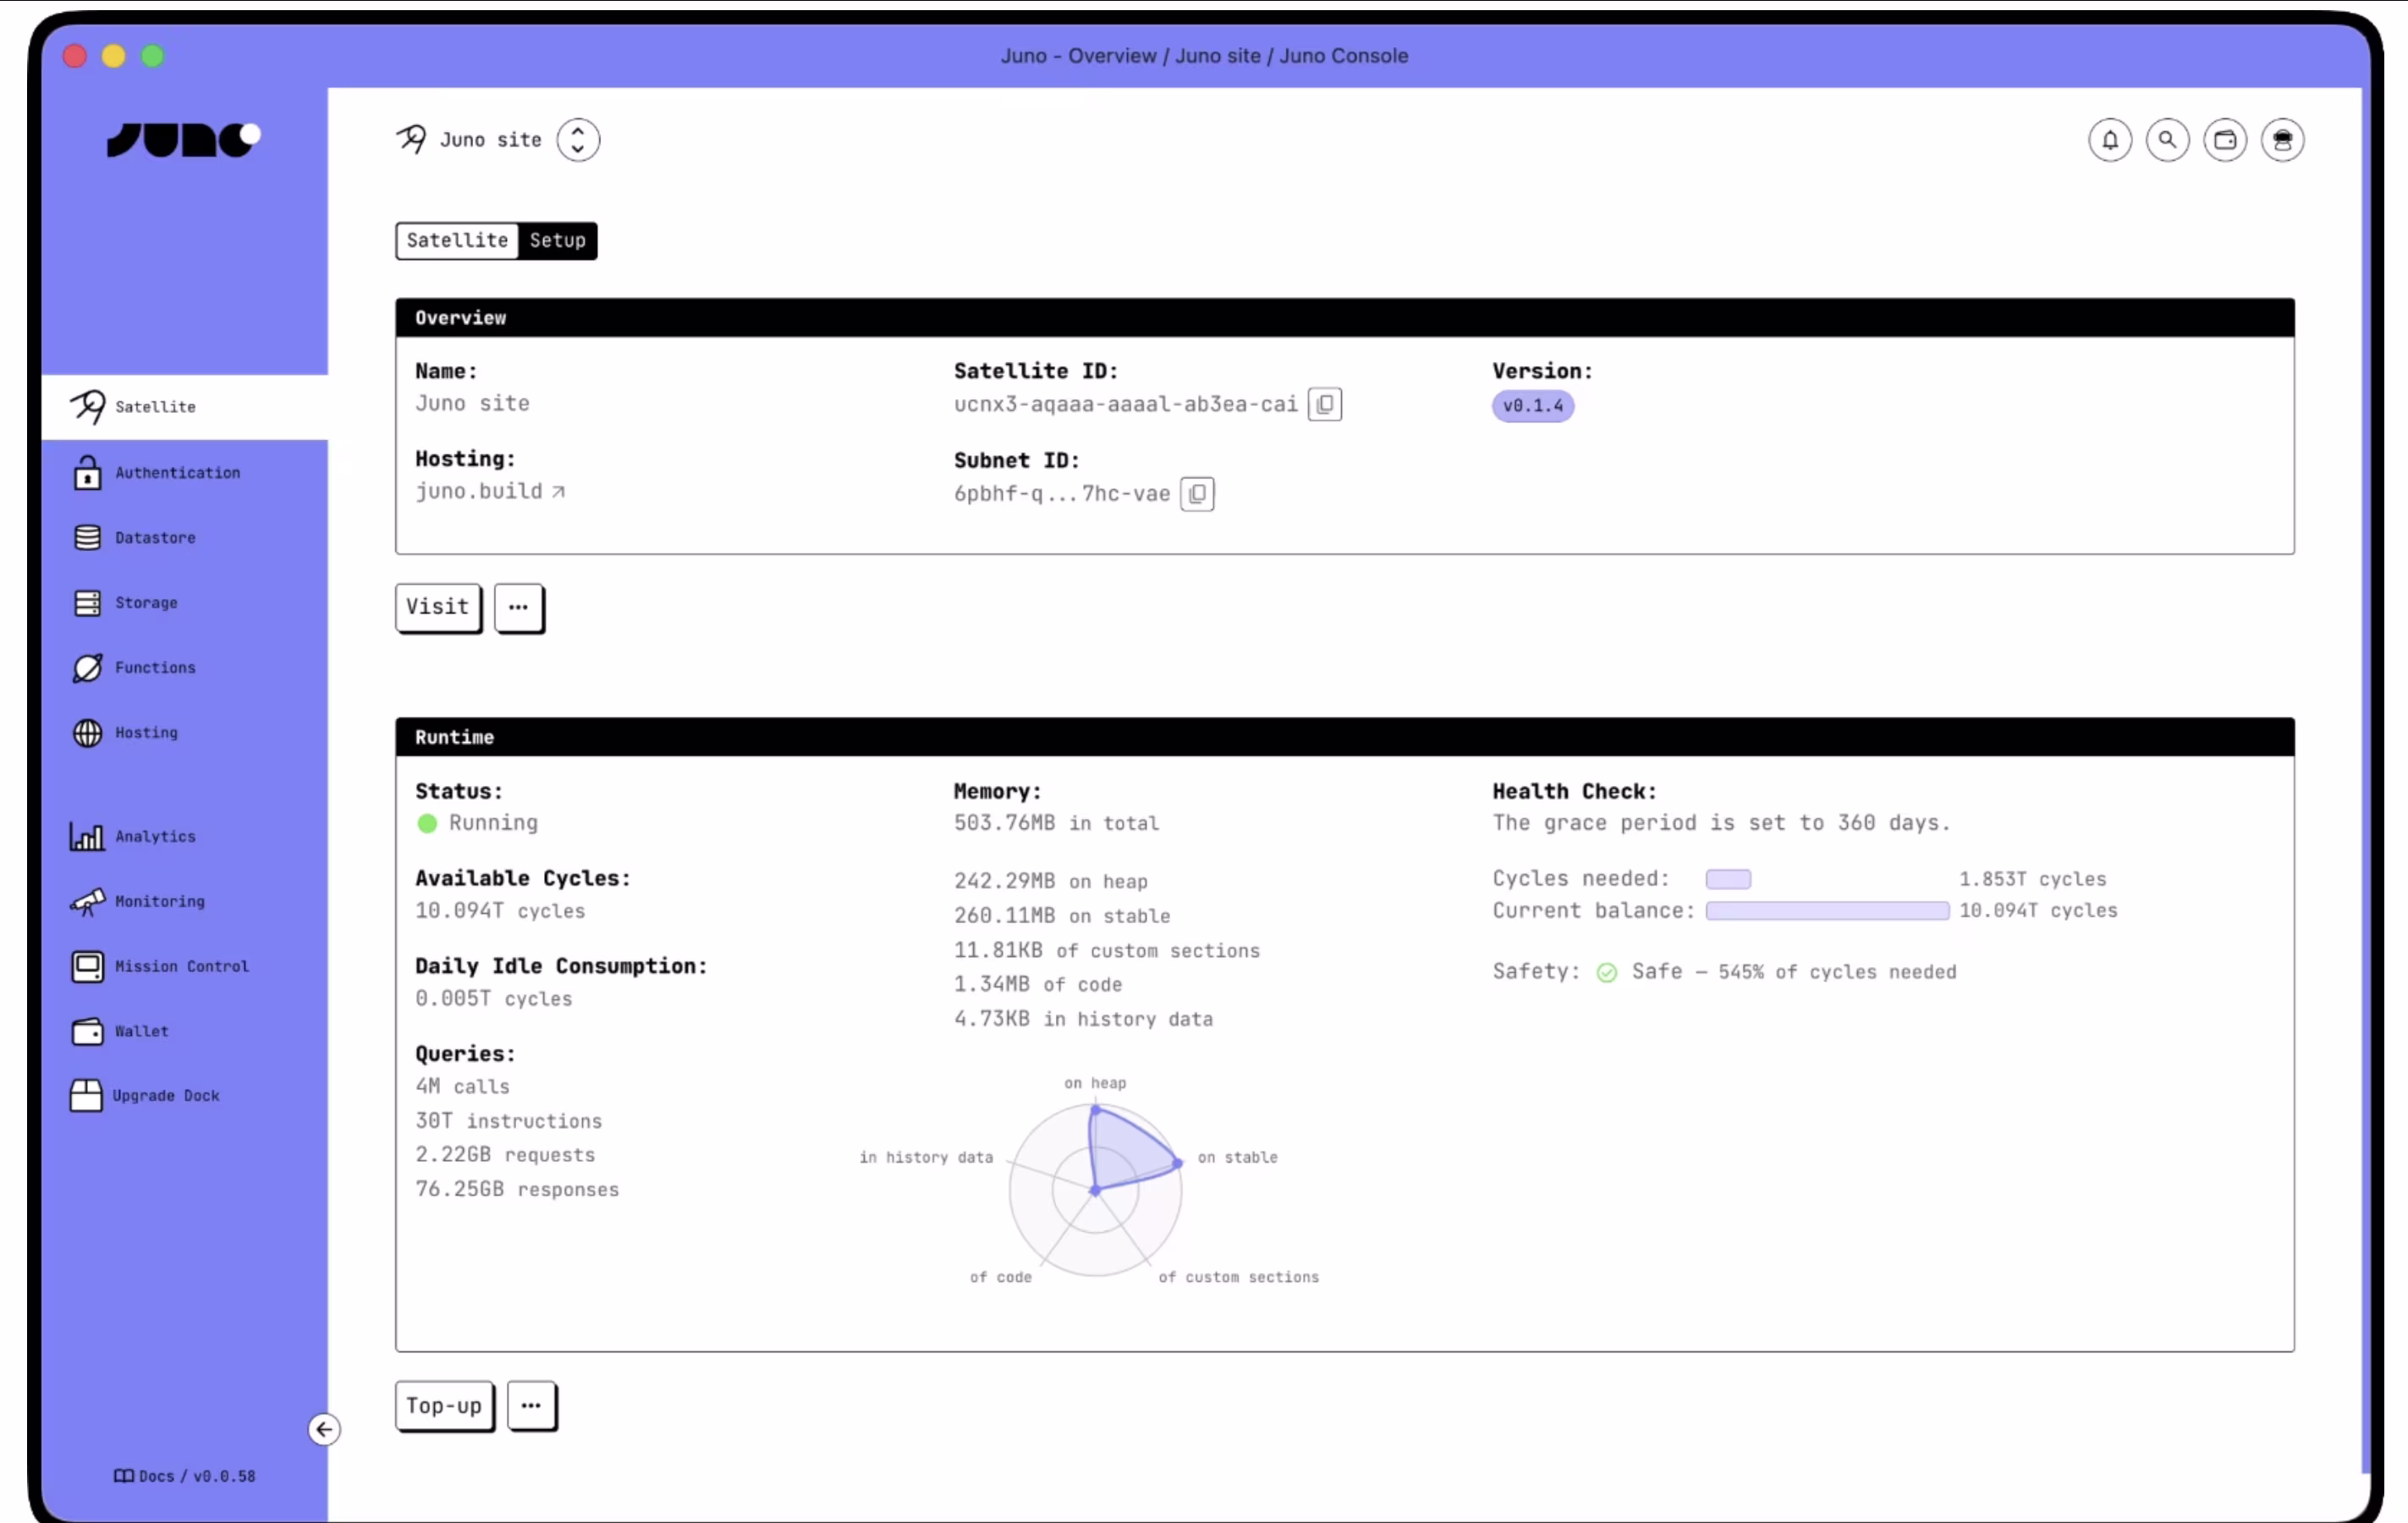Select the Satellite tab
Viewport: 2408px width, 1523px height.
click(457, 240)
